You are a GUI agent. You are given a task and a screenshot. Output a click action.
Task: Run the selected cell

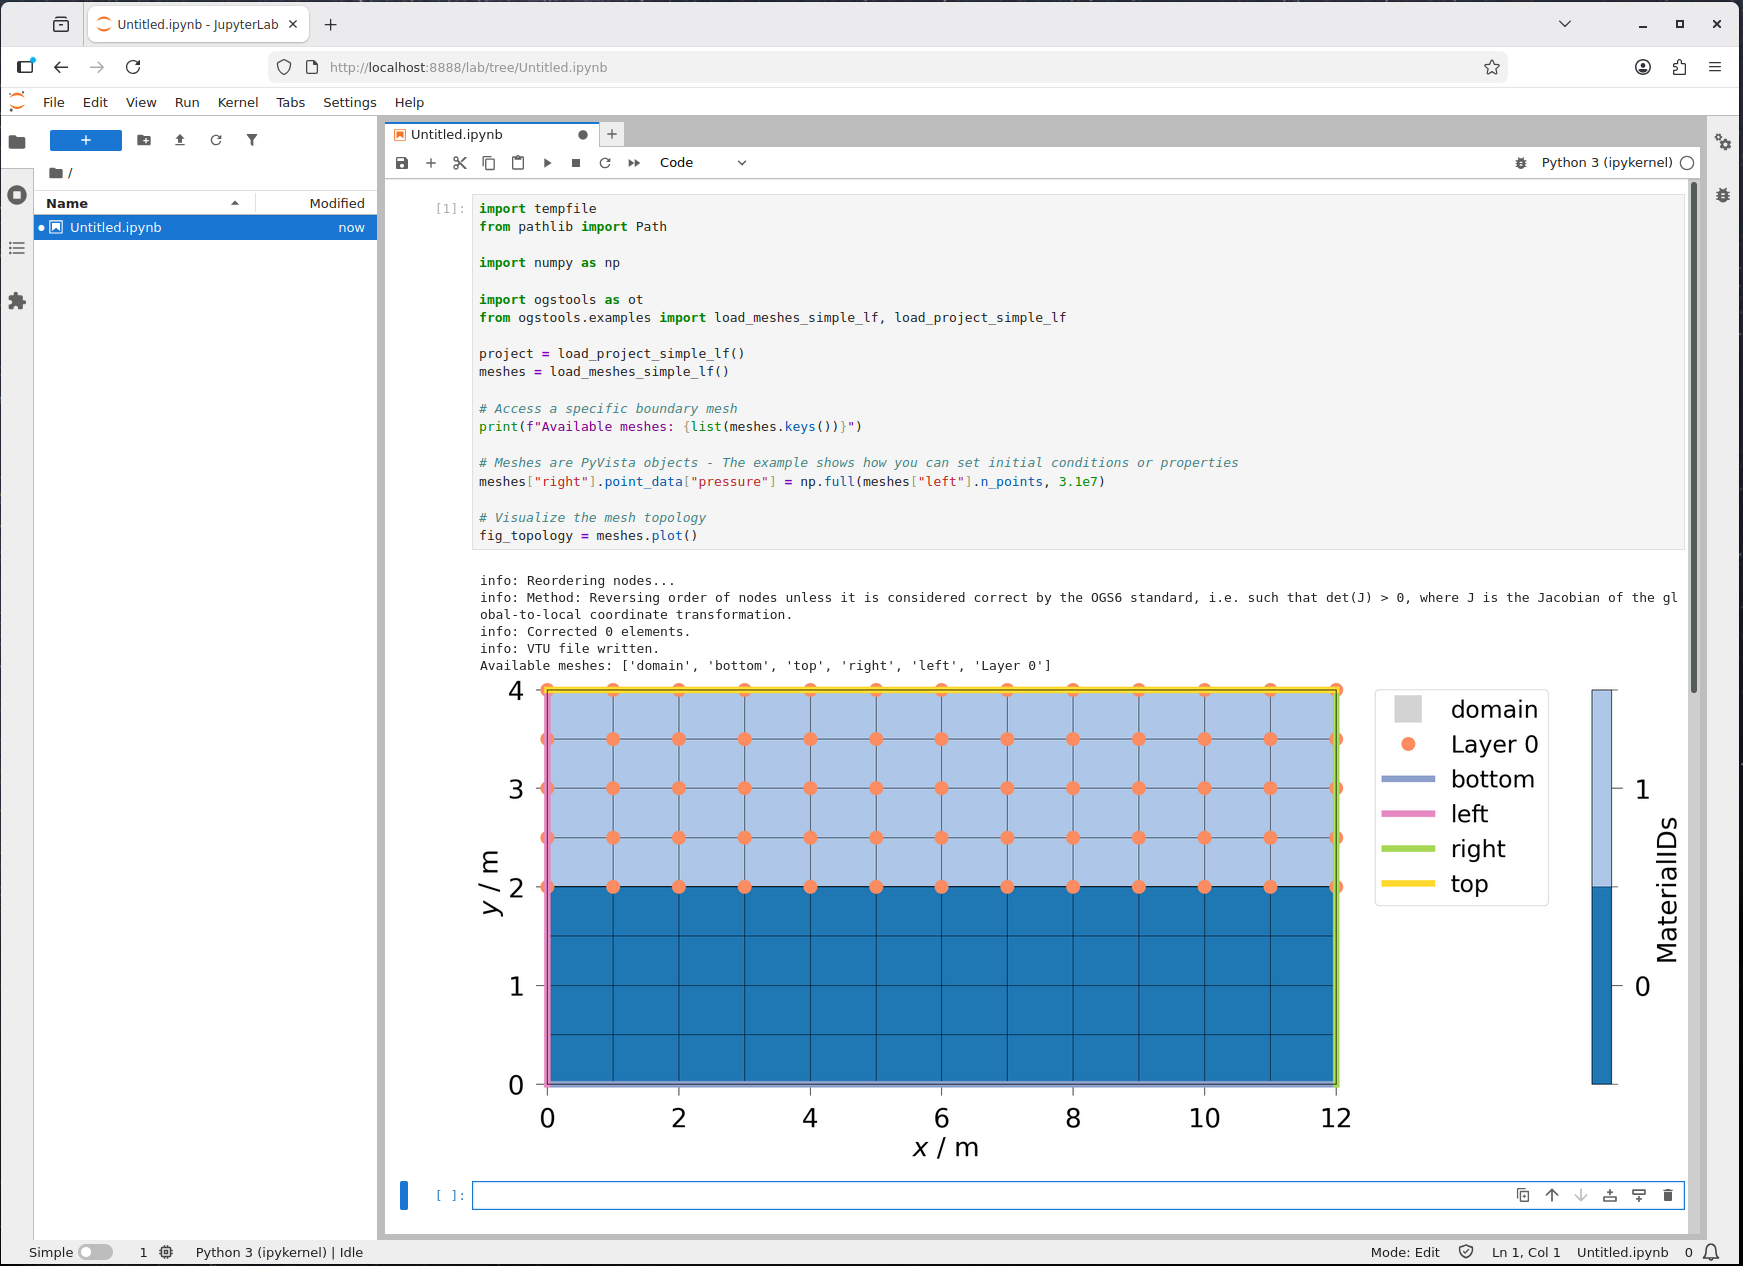coord(547,163)
